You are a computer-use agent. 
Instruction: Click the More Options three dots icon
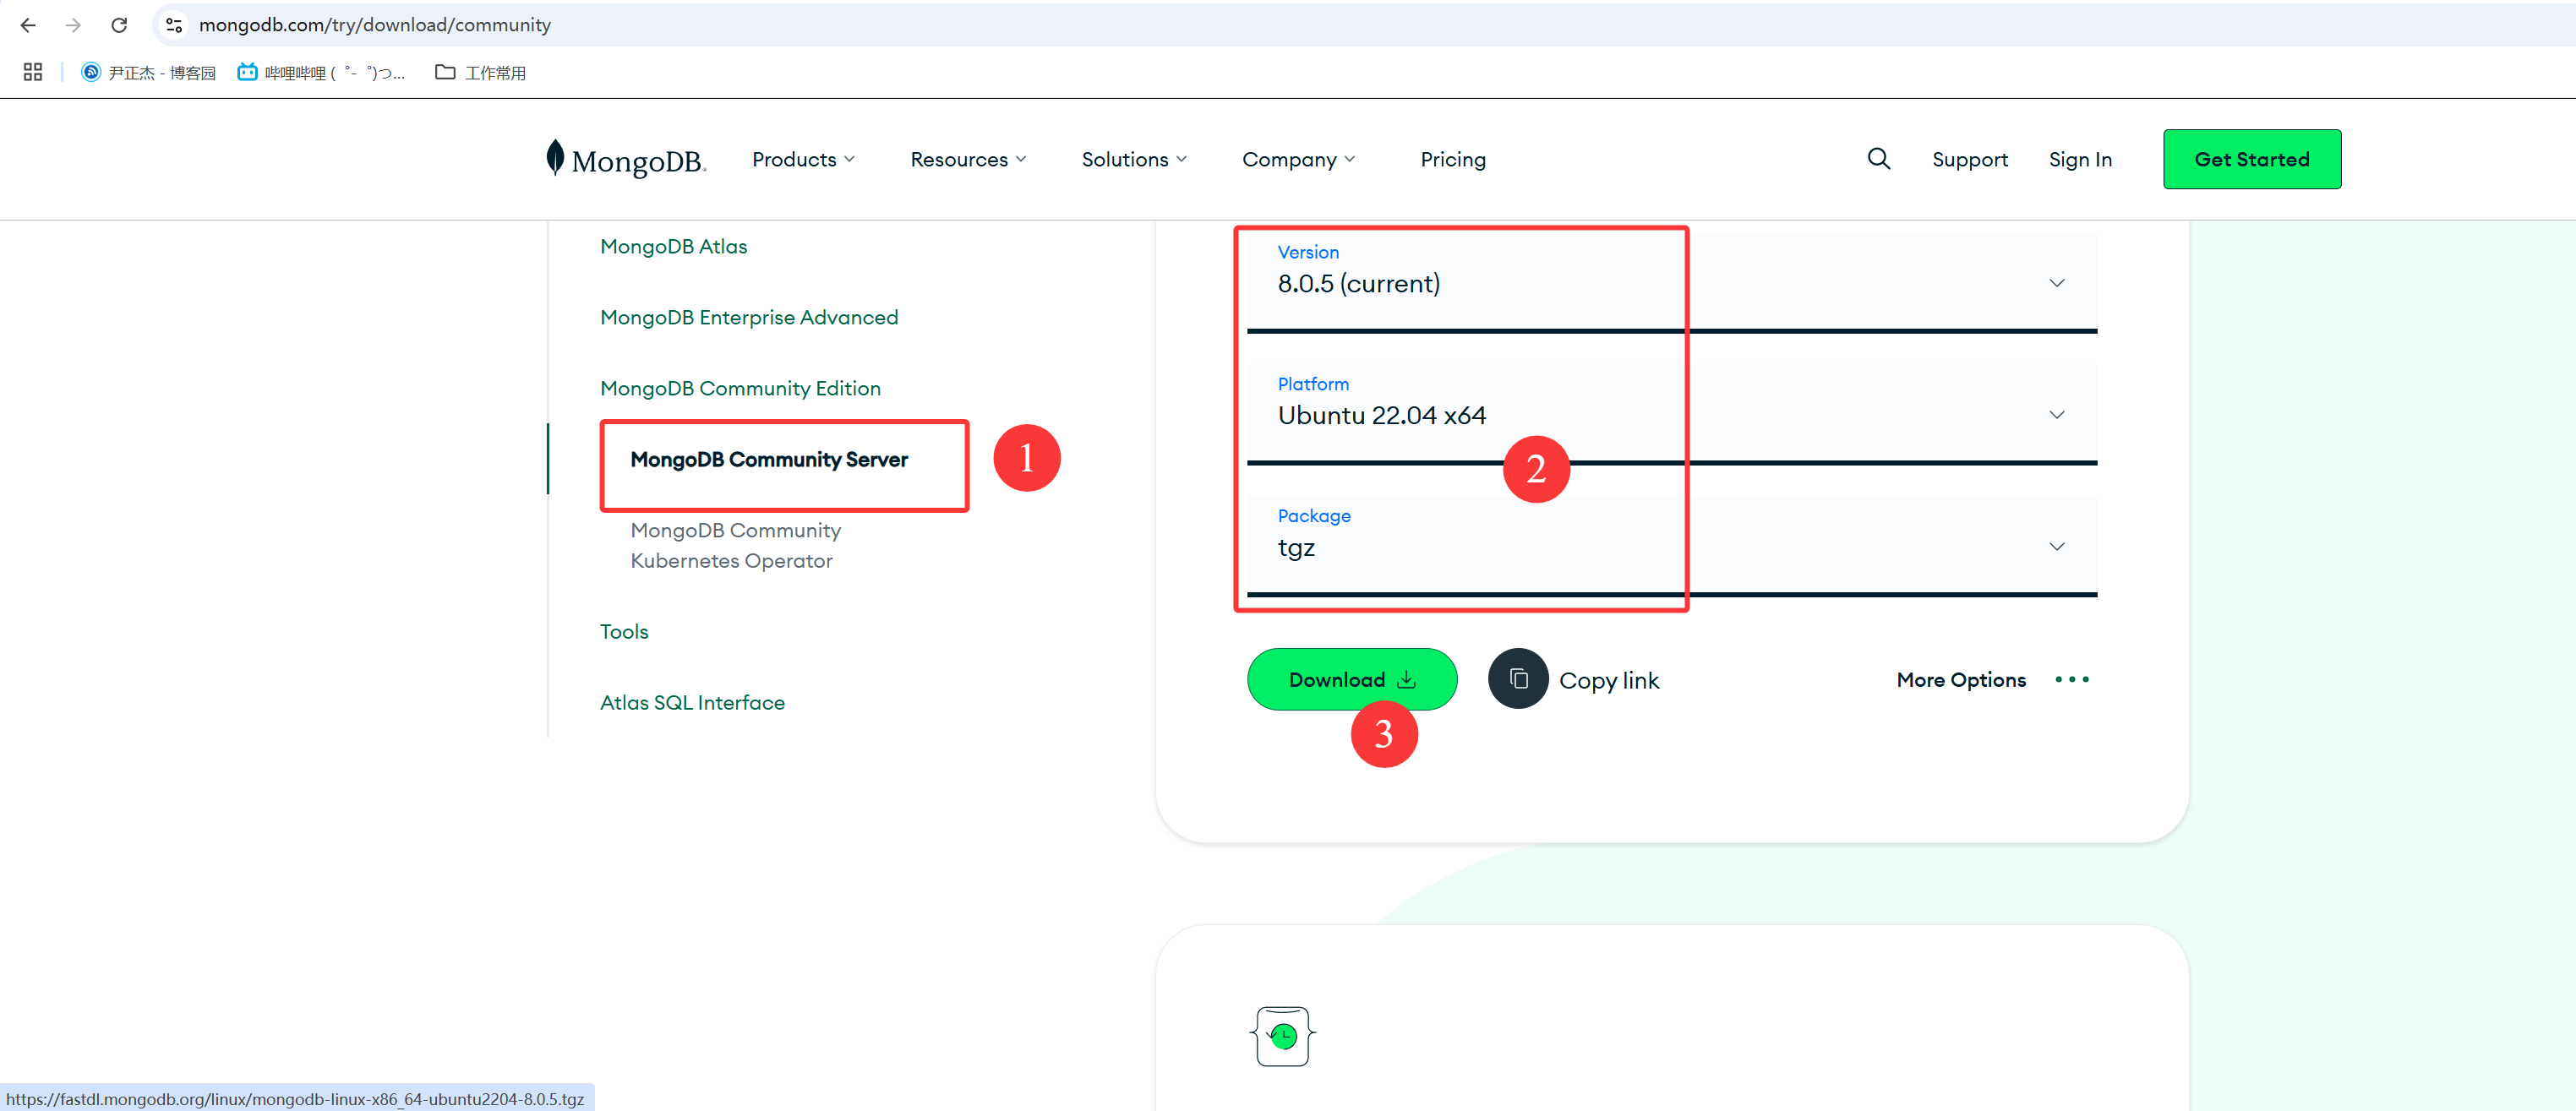pyautogui.click(x=2071, y=679)
